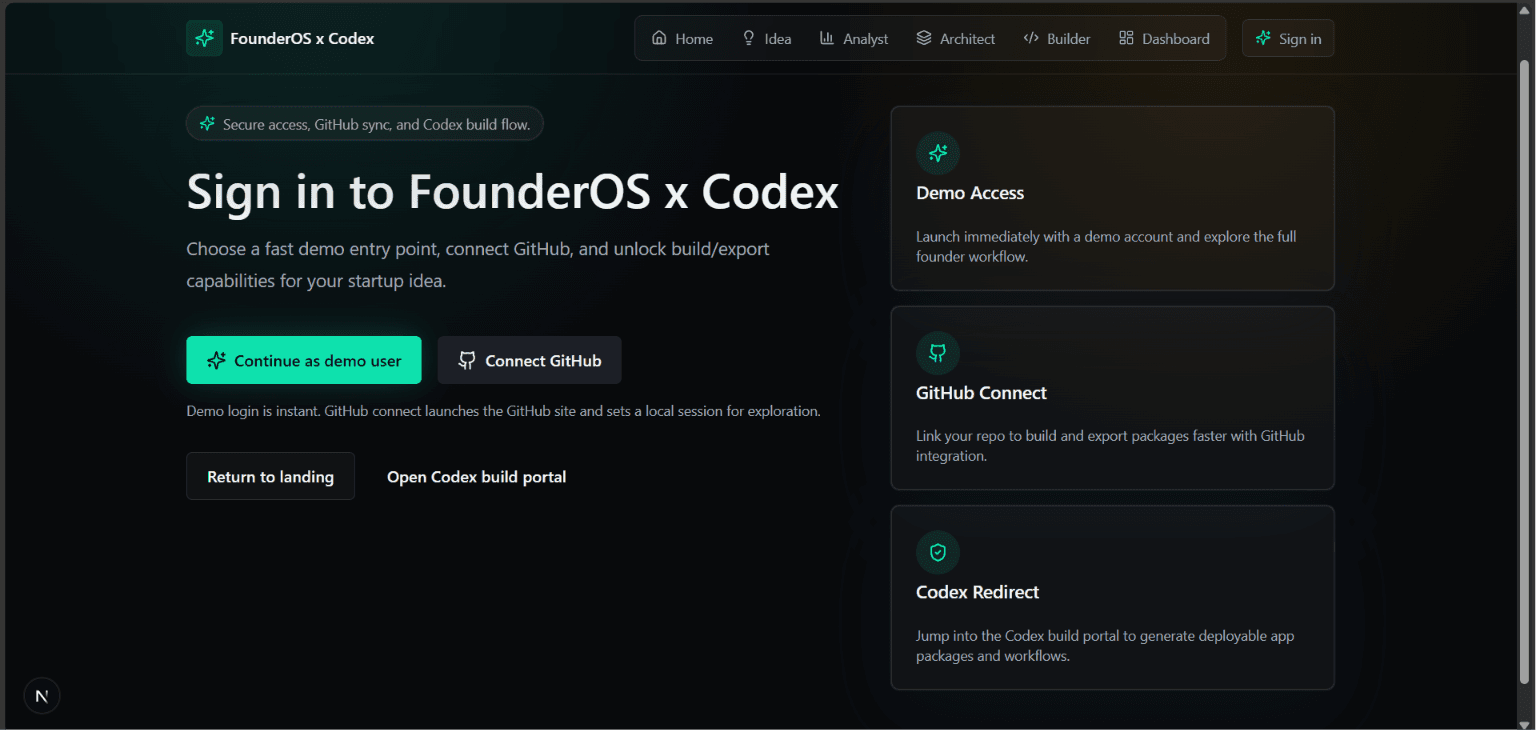The width and height of the screenshot is (1536, 730).
Task: Open the Architect page
Action: (x=955, y=38)
